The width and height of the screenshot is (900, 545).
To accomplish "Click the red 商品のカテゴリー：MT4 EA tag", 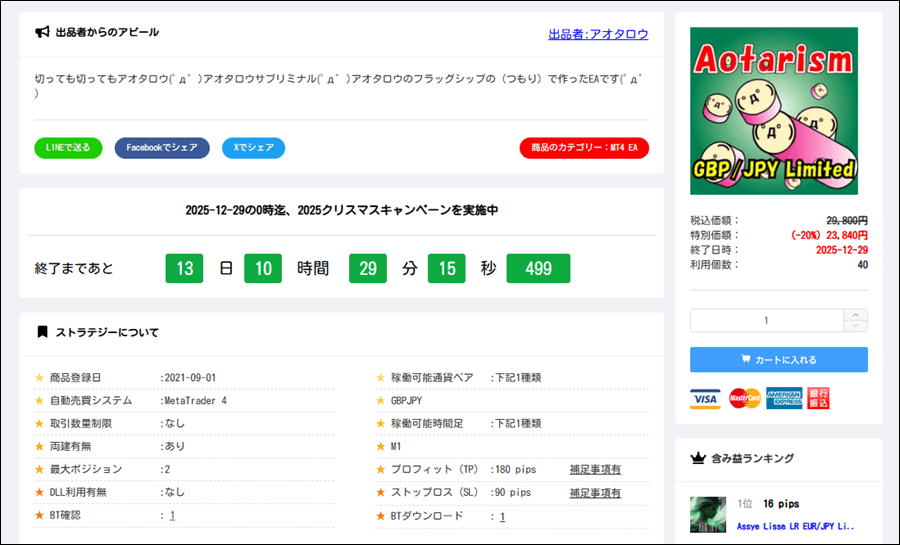I will [584, 148].
